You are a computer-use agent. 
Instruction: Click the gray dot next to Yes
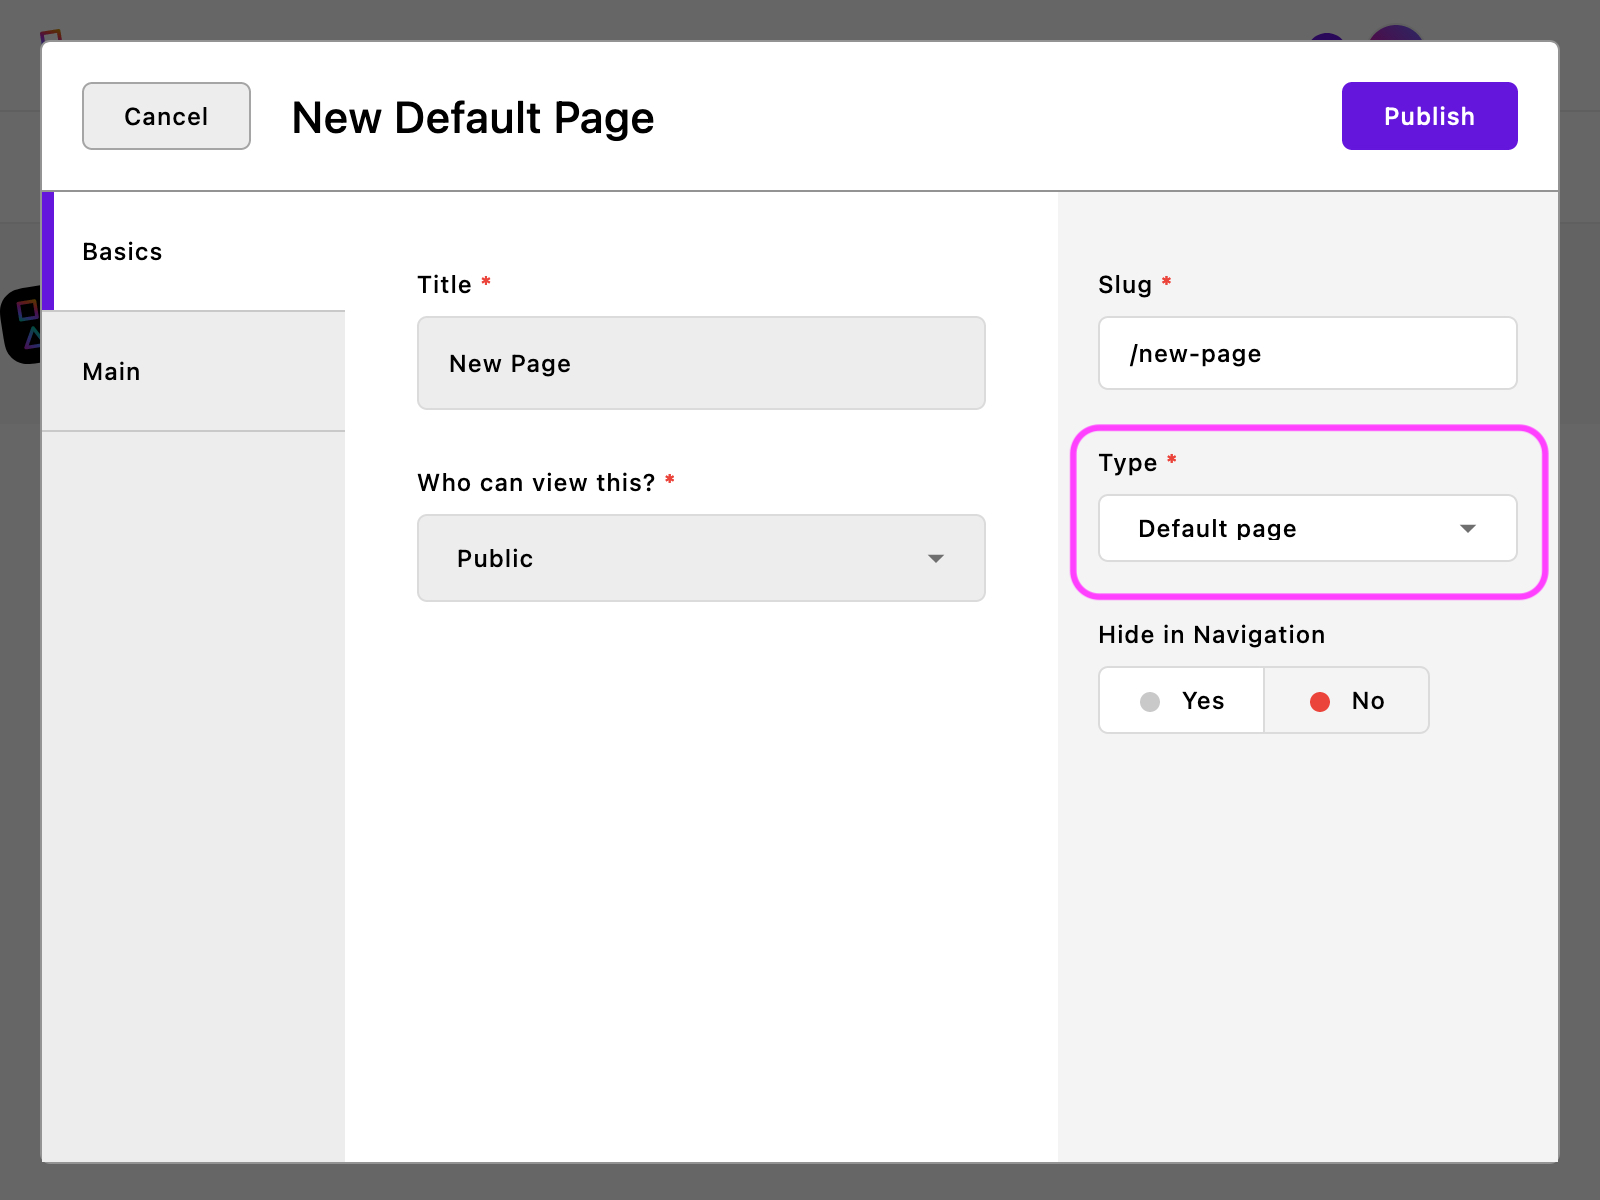pos(1150,701)
